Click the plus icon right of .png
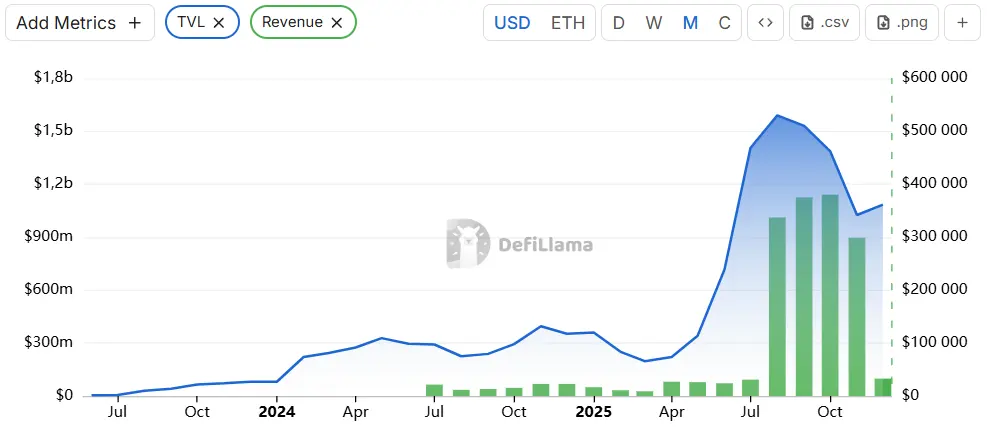Image resolution: width=987 pixels, height=427 pixels. tap(962, 23)
